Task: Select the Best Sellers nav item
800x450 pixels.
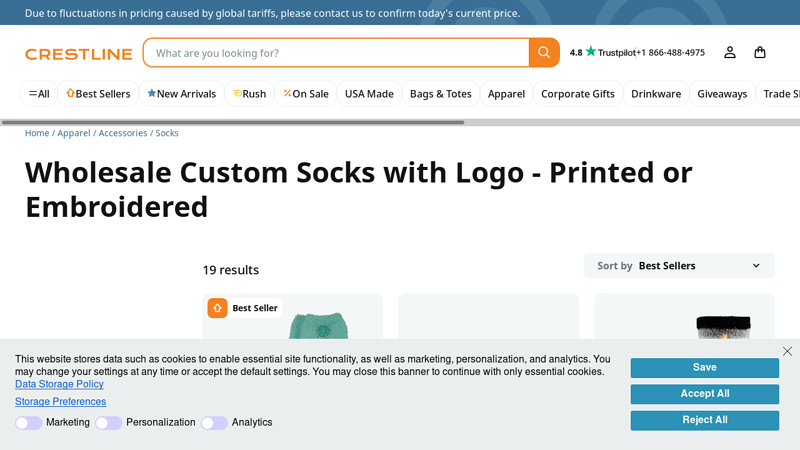Action: 98,94
